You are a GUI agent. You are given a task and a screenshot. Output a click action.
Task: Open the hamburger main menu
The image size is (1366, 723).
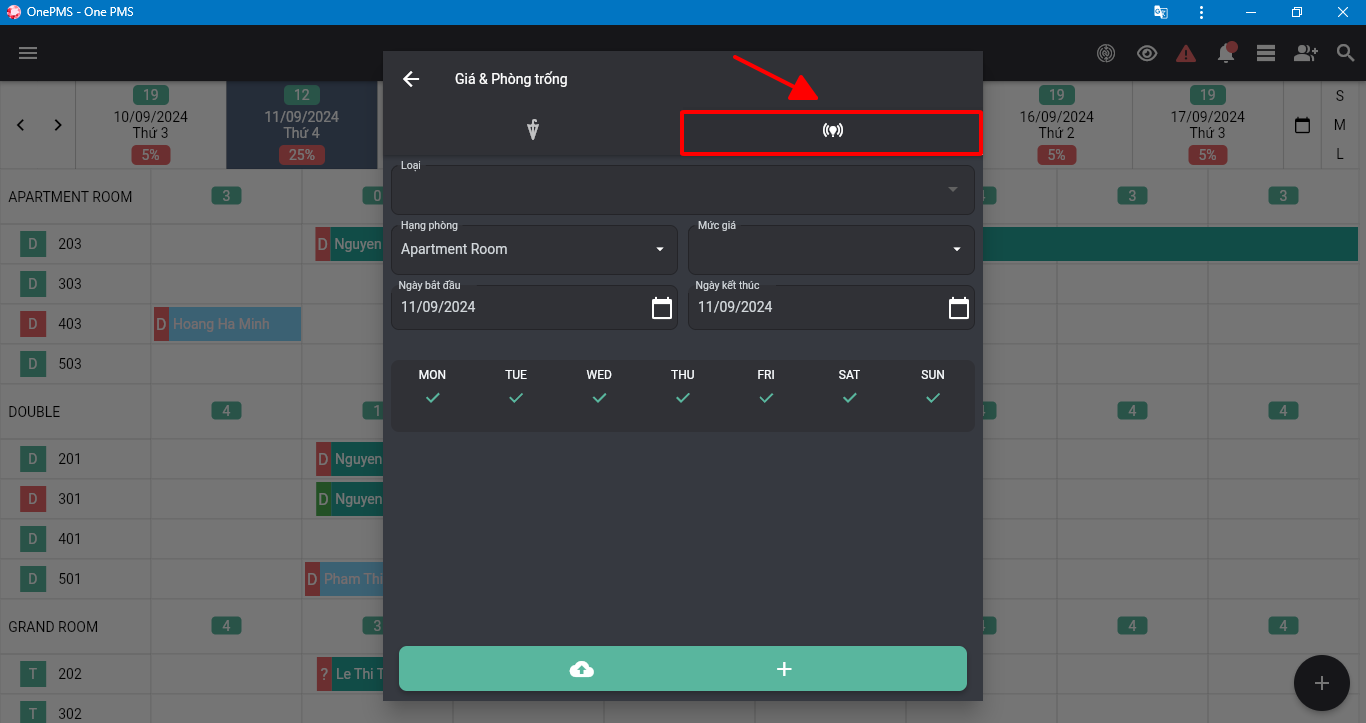(28, 53)
